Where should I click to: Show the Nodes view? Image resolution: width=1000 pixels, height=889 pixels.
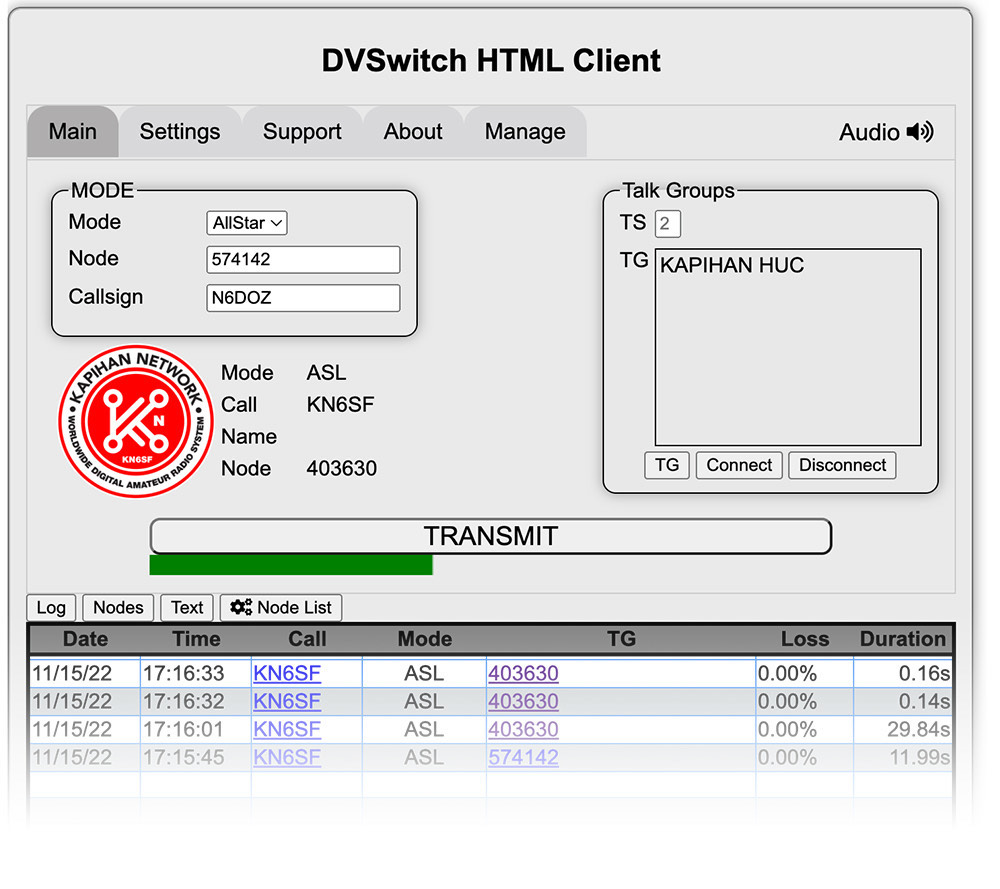click(x=118, y=608)
